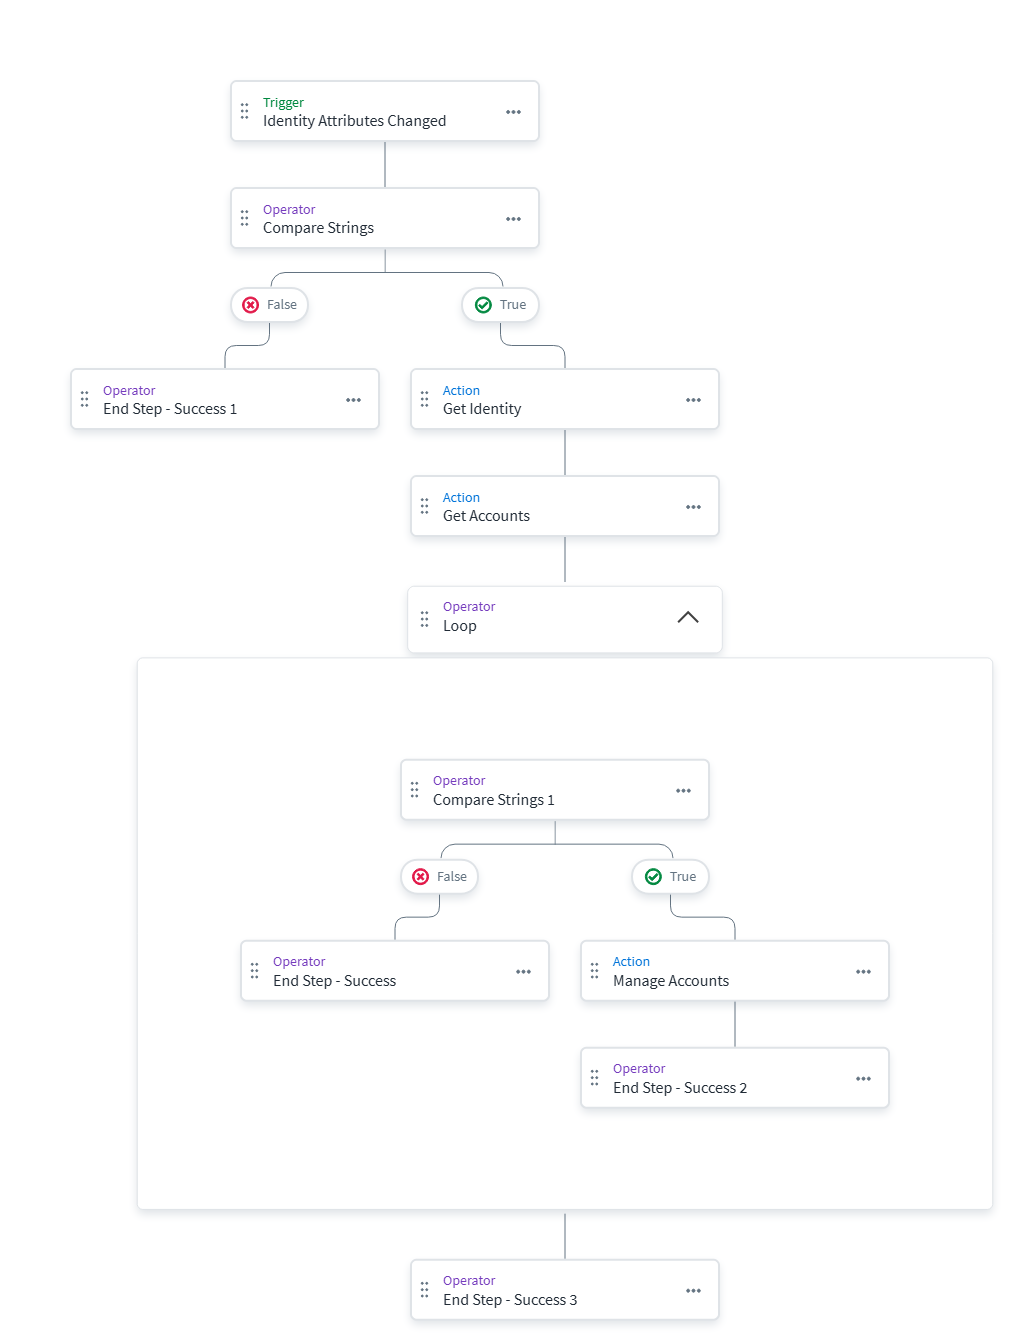Grab drag handle on Get Identity node
The height and width of the screenshot is (1341, 1028).
coord(425,400)
